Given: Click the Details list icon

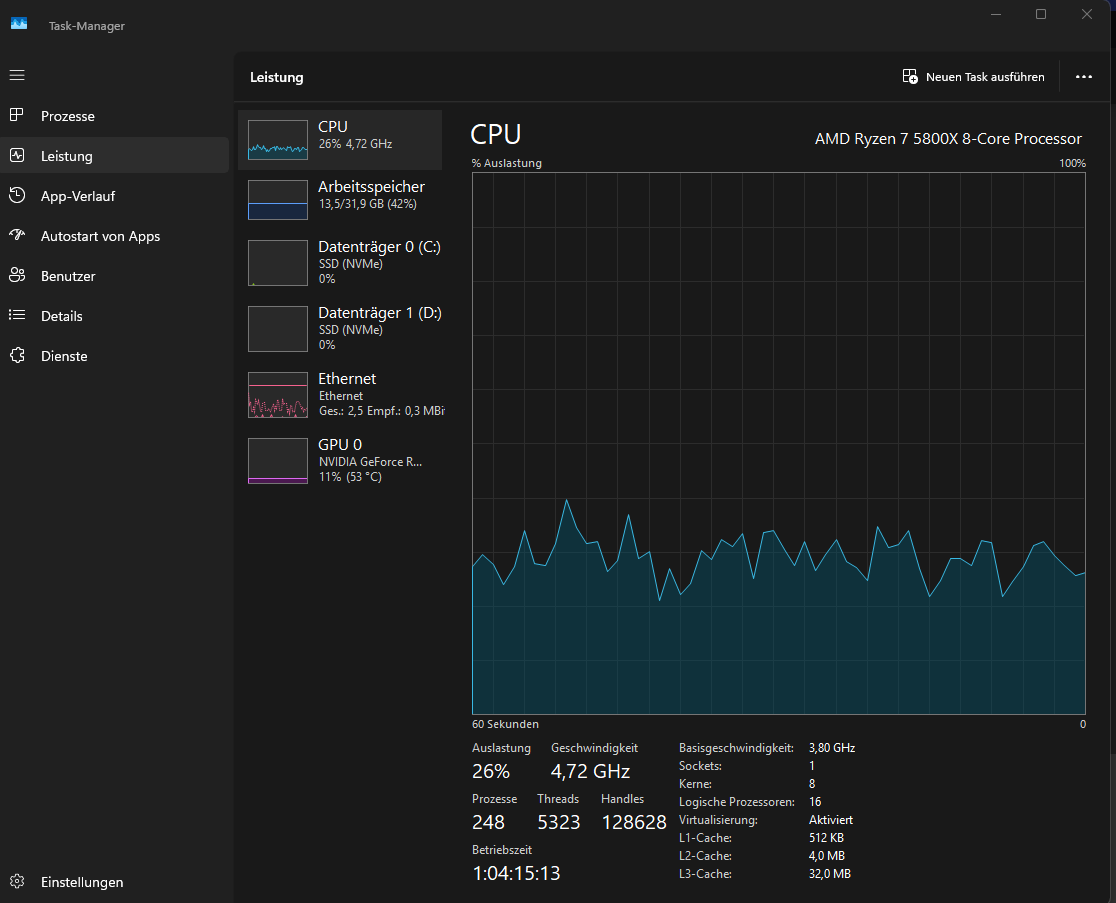Looking at the screenshot, I should click(17, 315).
